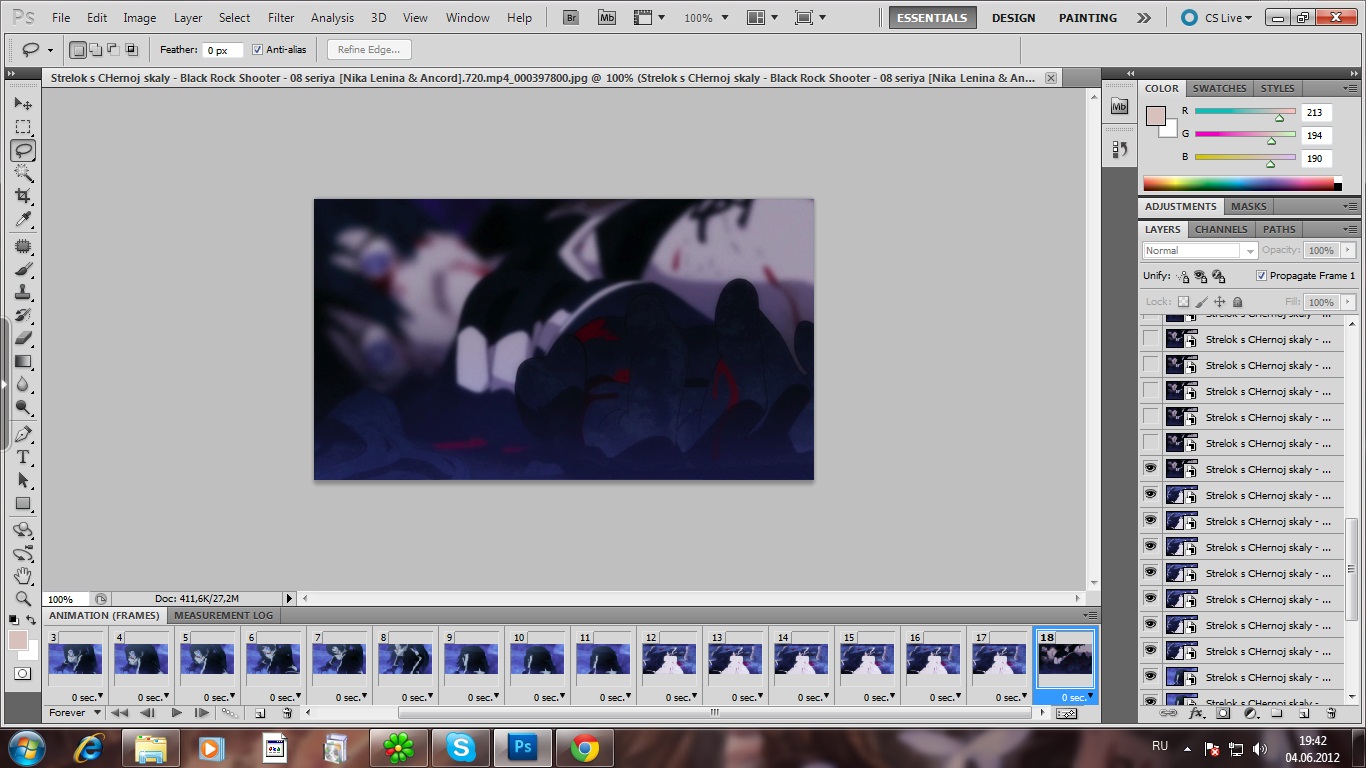Switch to the Measurement Log tab
The width and height of the screenshot is (1366, 768).
pos(223,616)
